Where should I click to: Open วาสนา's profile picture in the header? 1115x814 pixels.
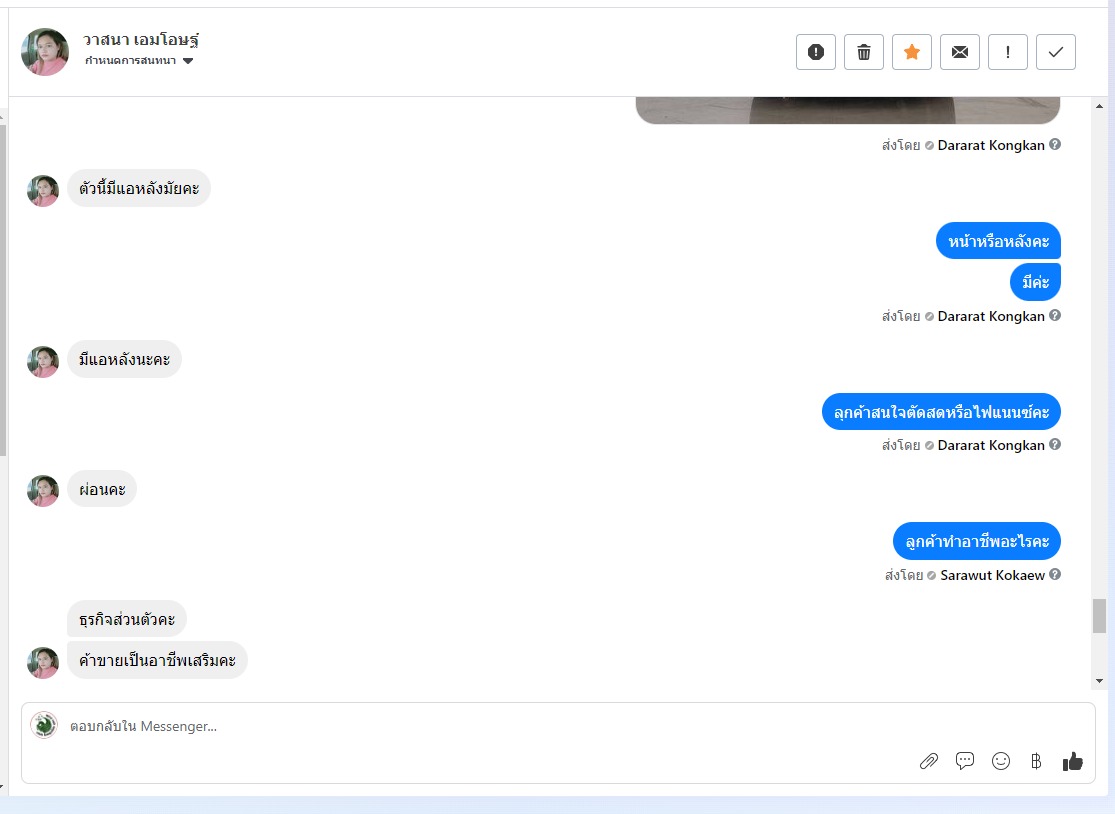(x=45, y=52)
